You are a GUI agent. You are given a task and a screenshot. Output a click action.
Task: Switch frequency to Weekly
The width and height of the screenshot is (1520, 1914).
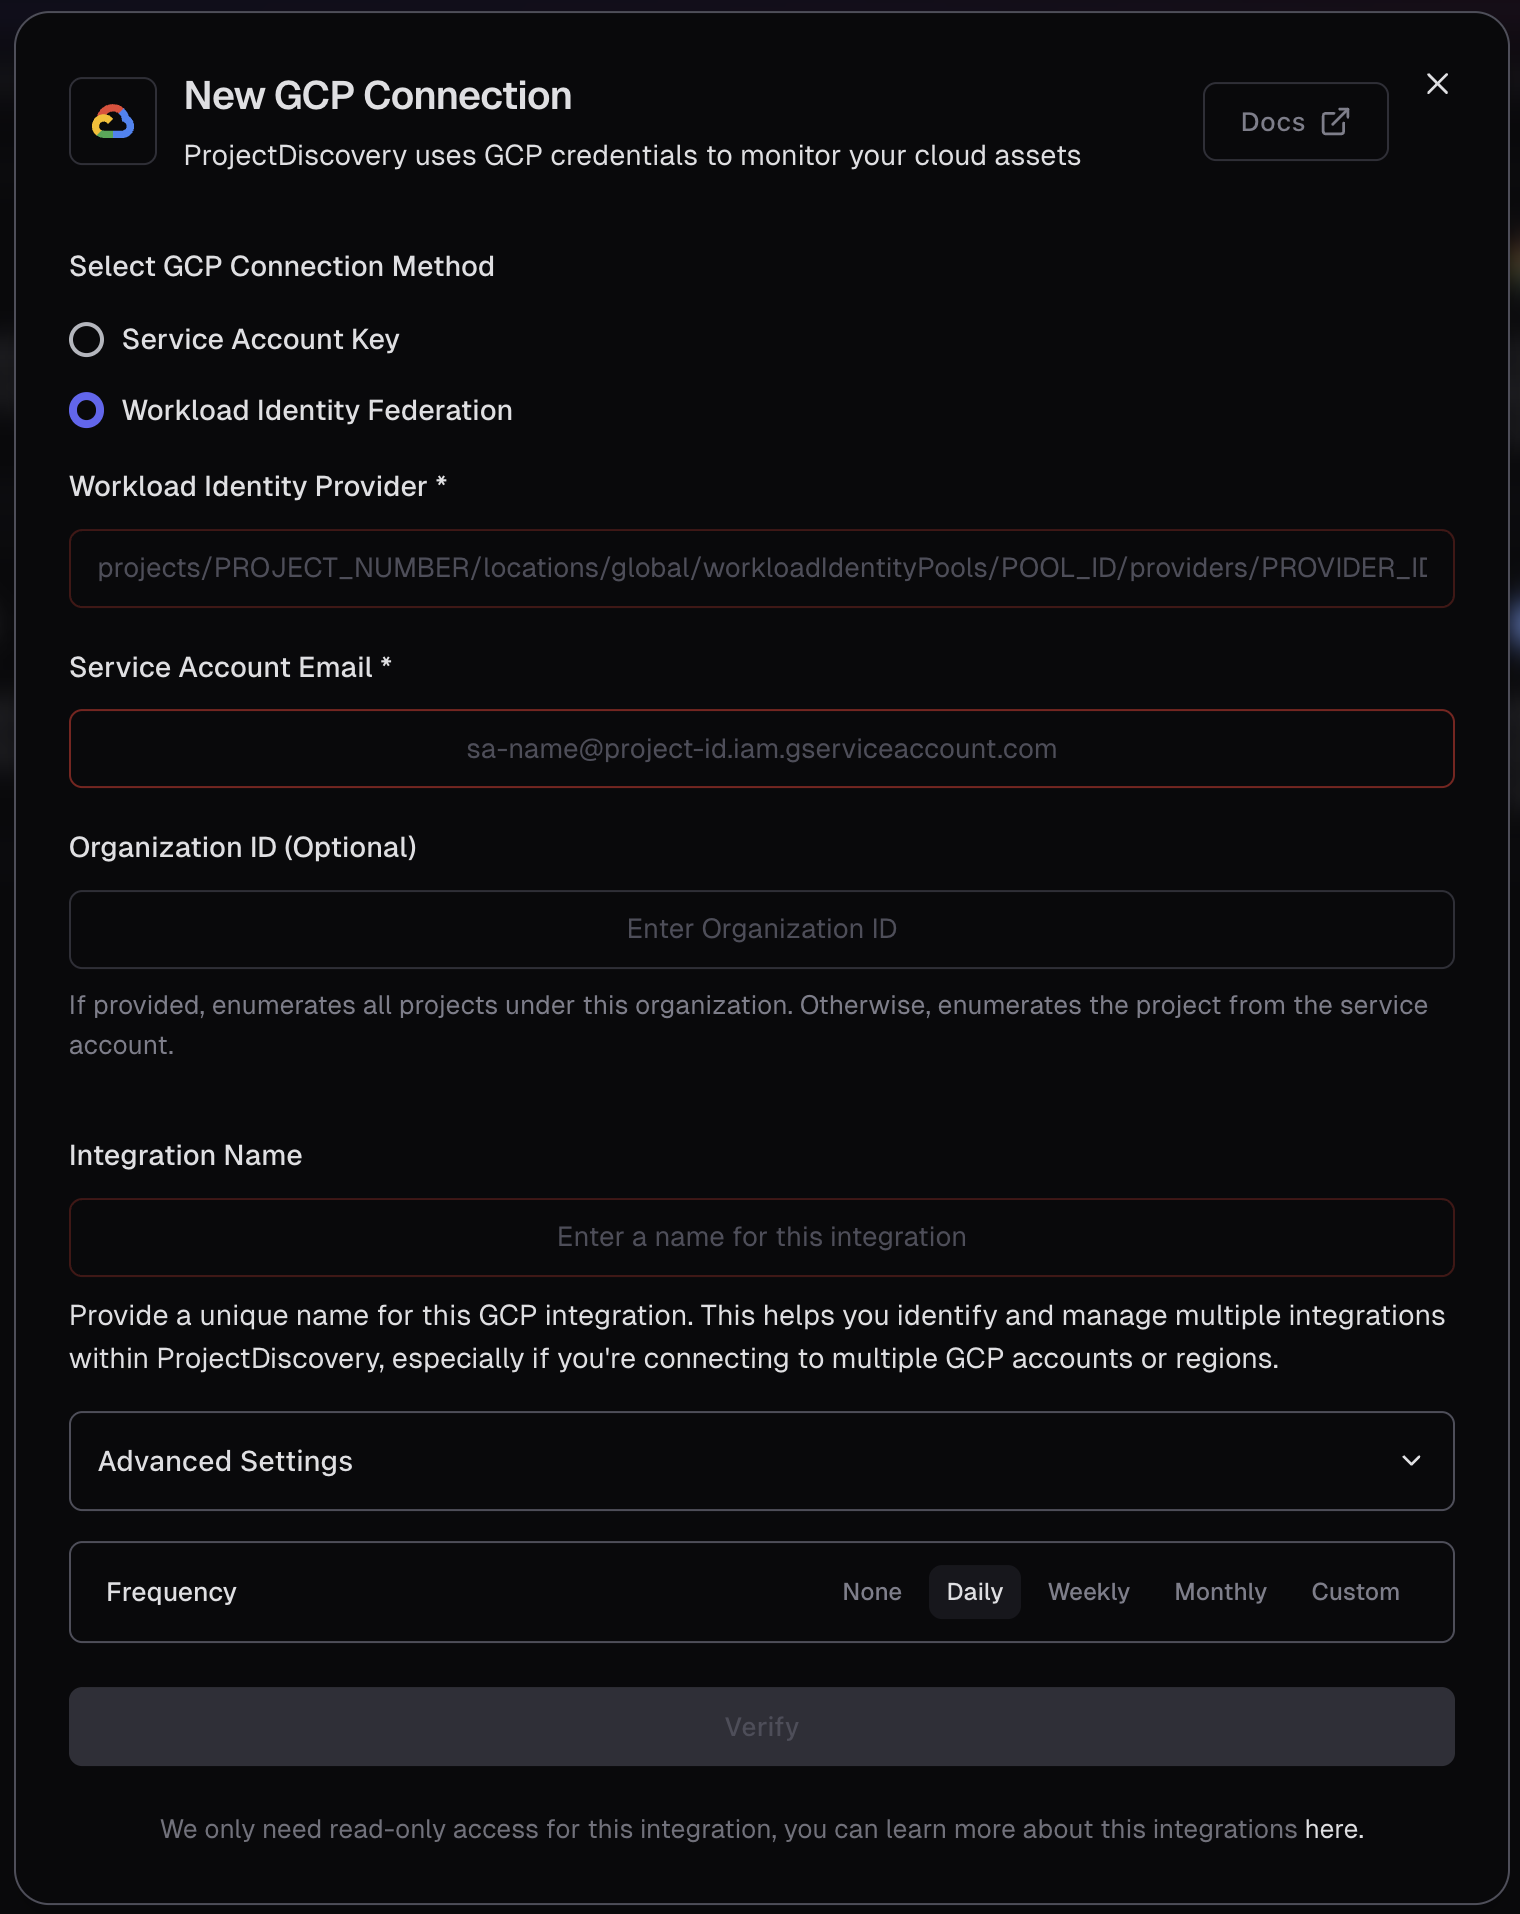[1088, 1591]
